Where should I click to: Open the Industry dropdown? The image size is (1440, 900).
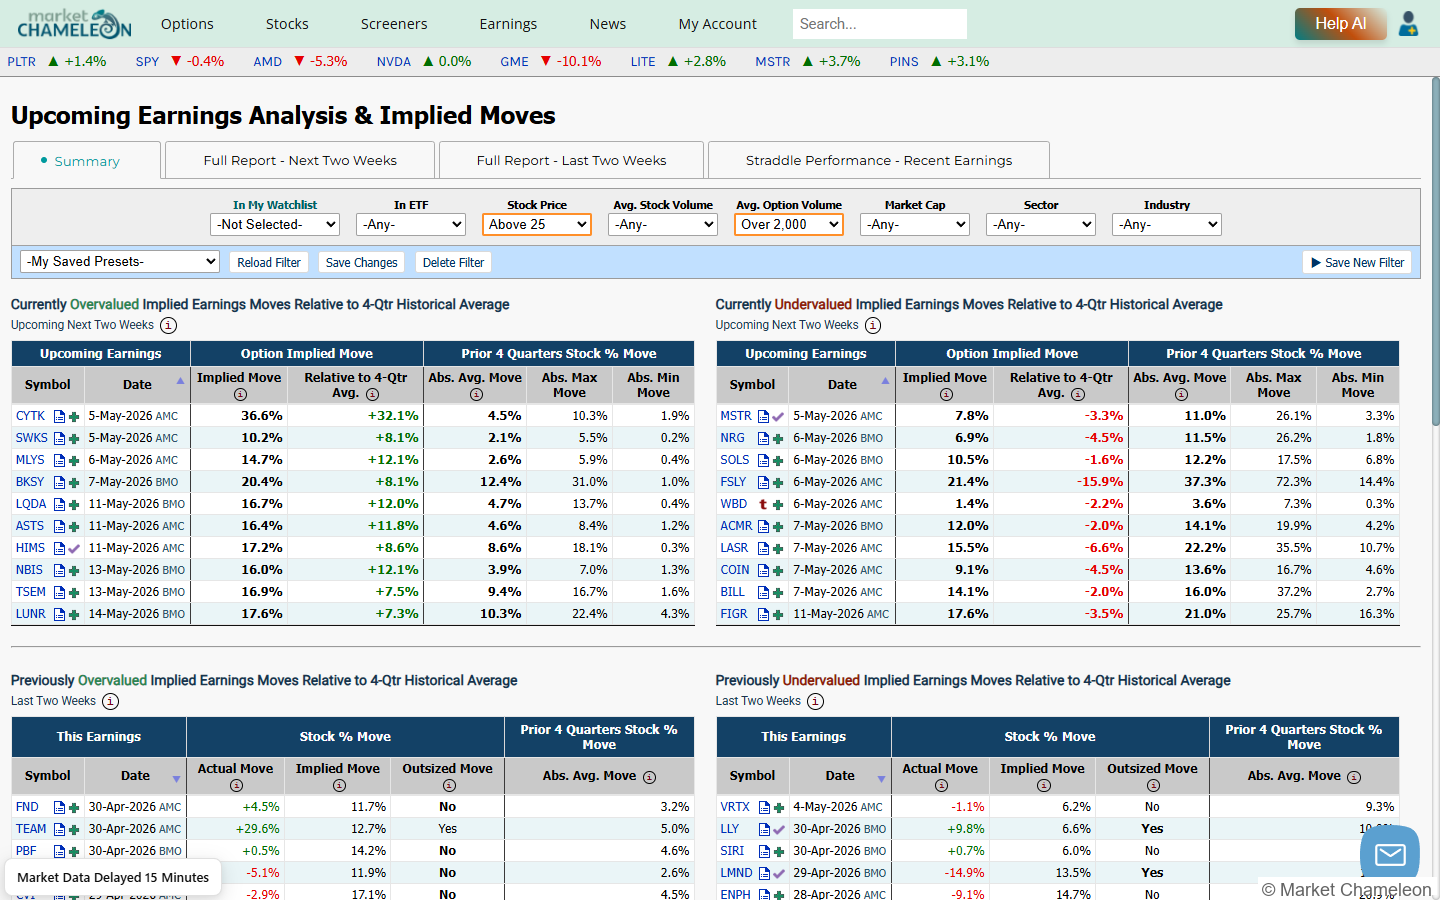tap(1167, 225)
